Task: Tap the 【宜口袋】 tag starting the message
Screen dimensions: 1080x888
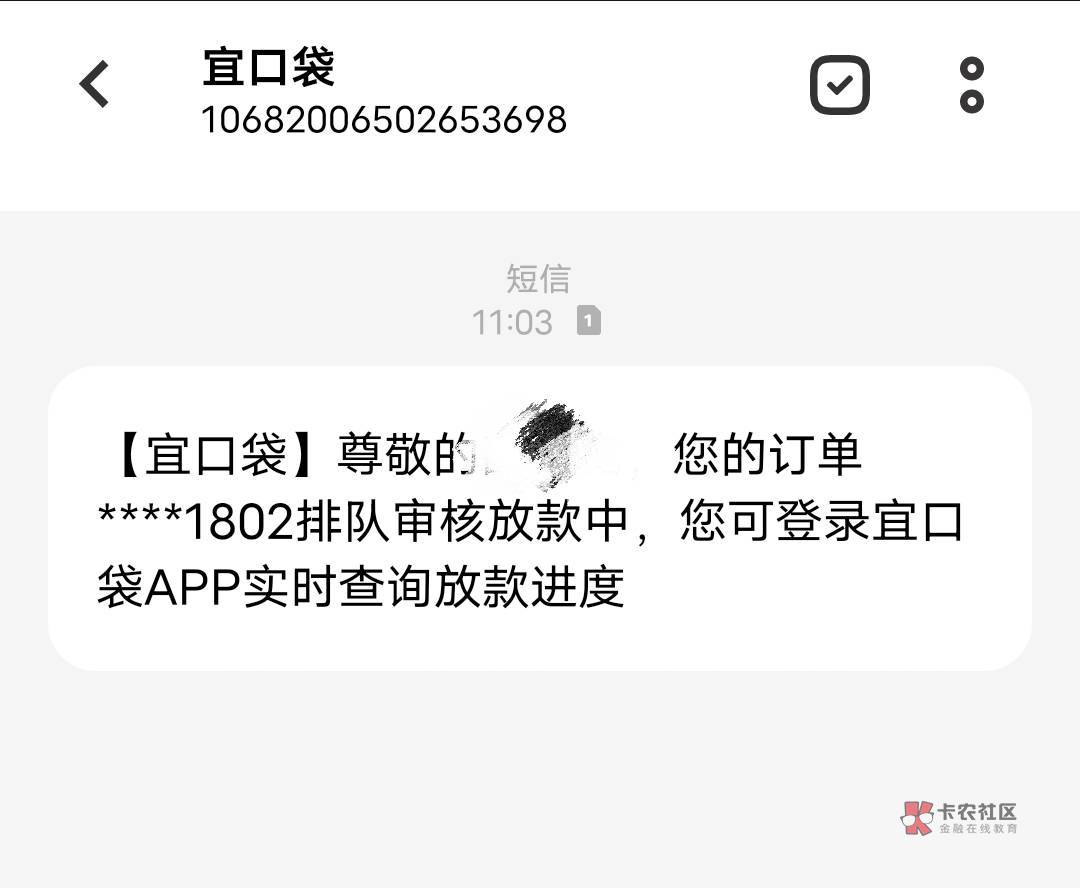Action: point(216,455)
